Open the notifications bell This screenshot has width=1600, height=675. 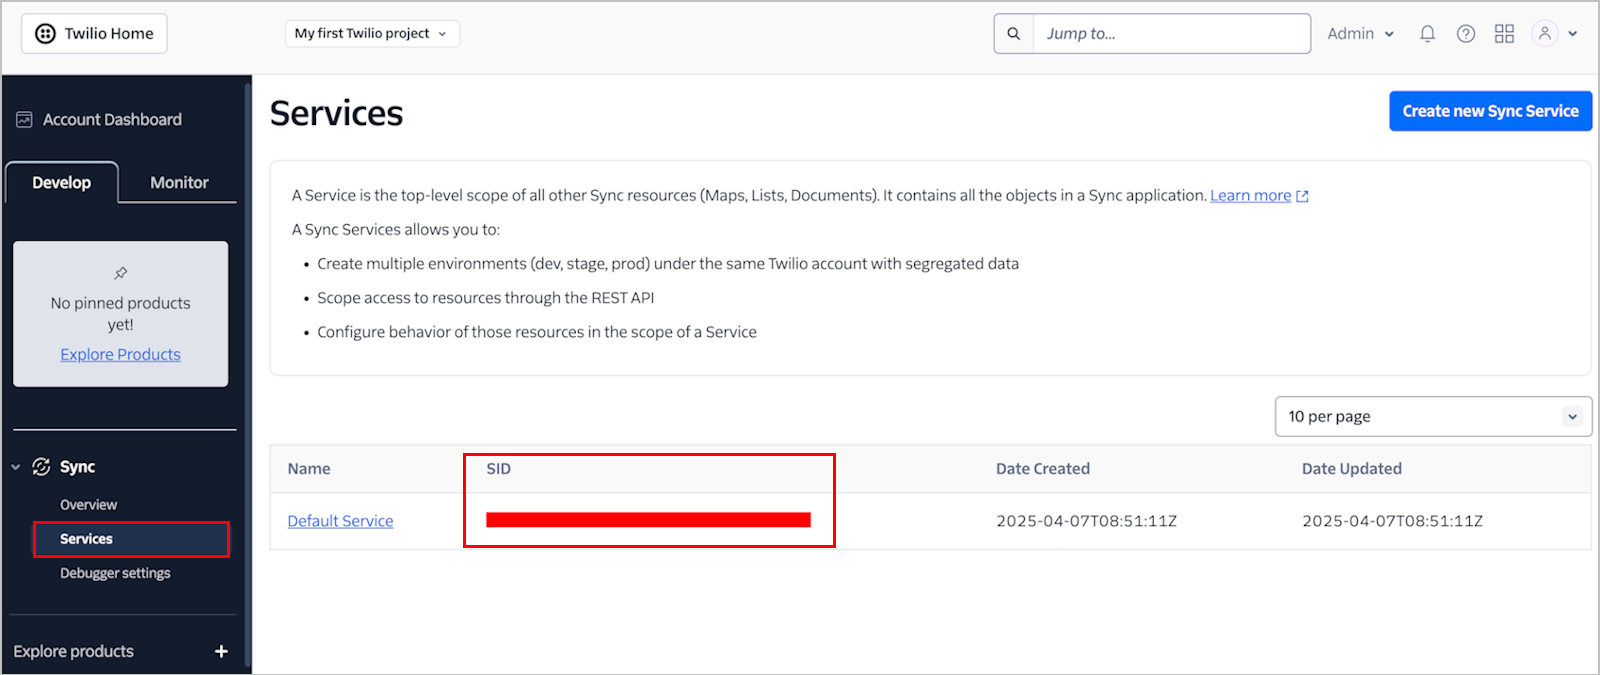pos(1427,34)
